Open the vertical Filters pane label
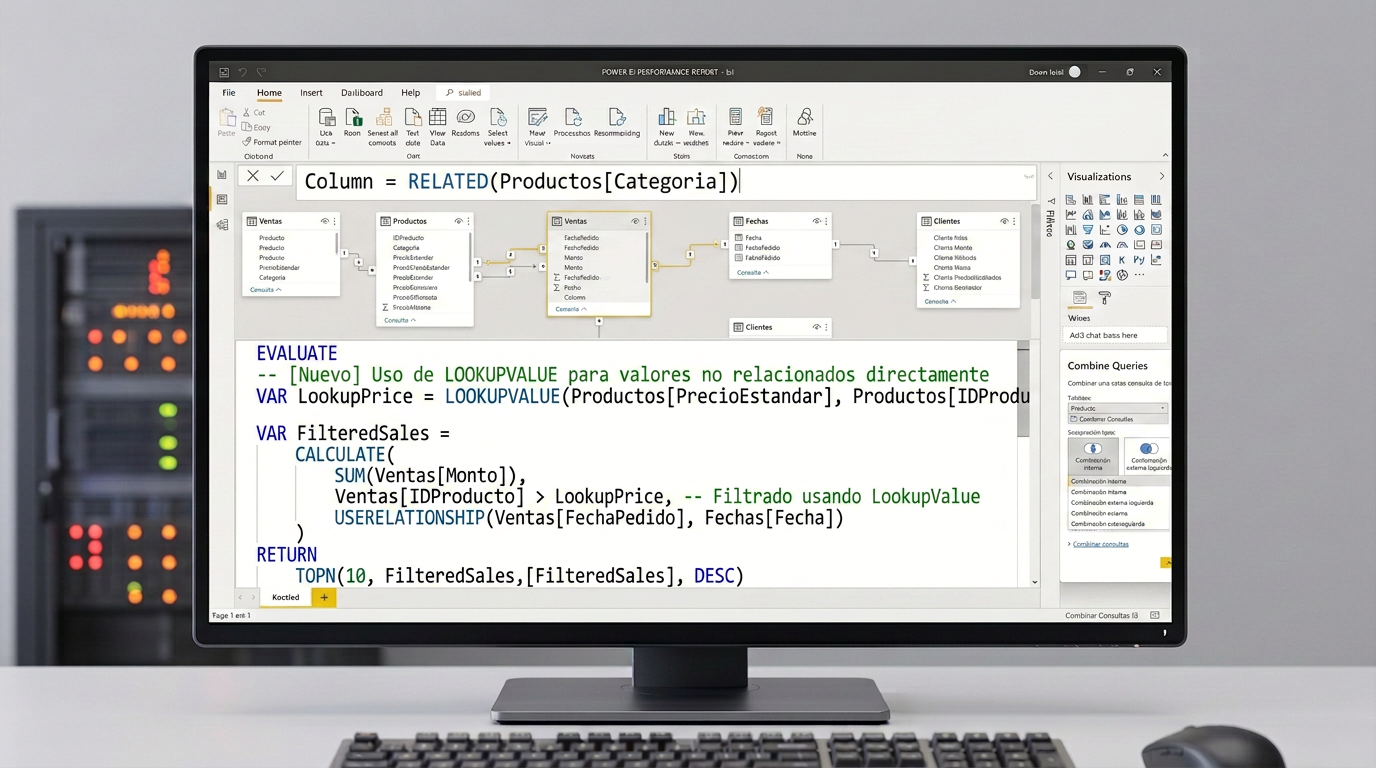This screenshot has height=768, width=1376. pos(1050,222)
